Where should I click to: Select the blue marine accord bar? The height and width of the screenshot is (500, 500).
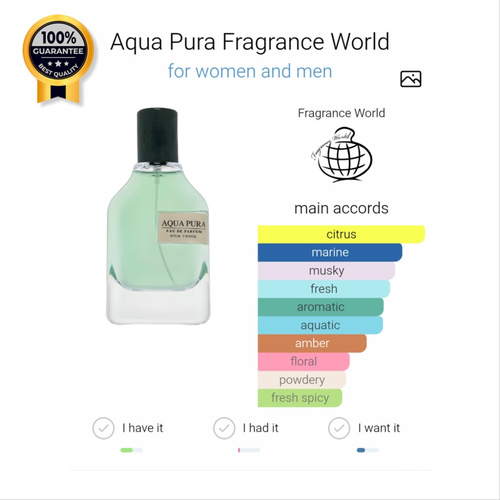330,252
